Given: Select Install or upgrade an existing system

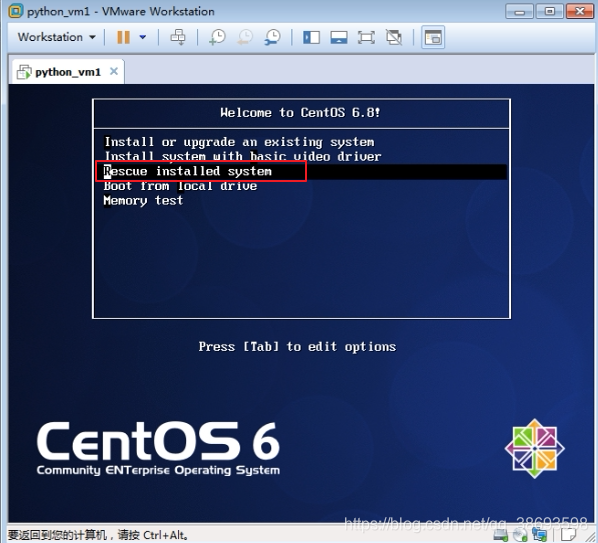Looking at the screenshot, I should (x=240, y=142).
